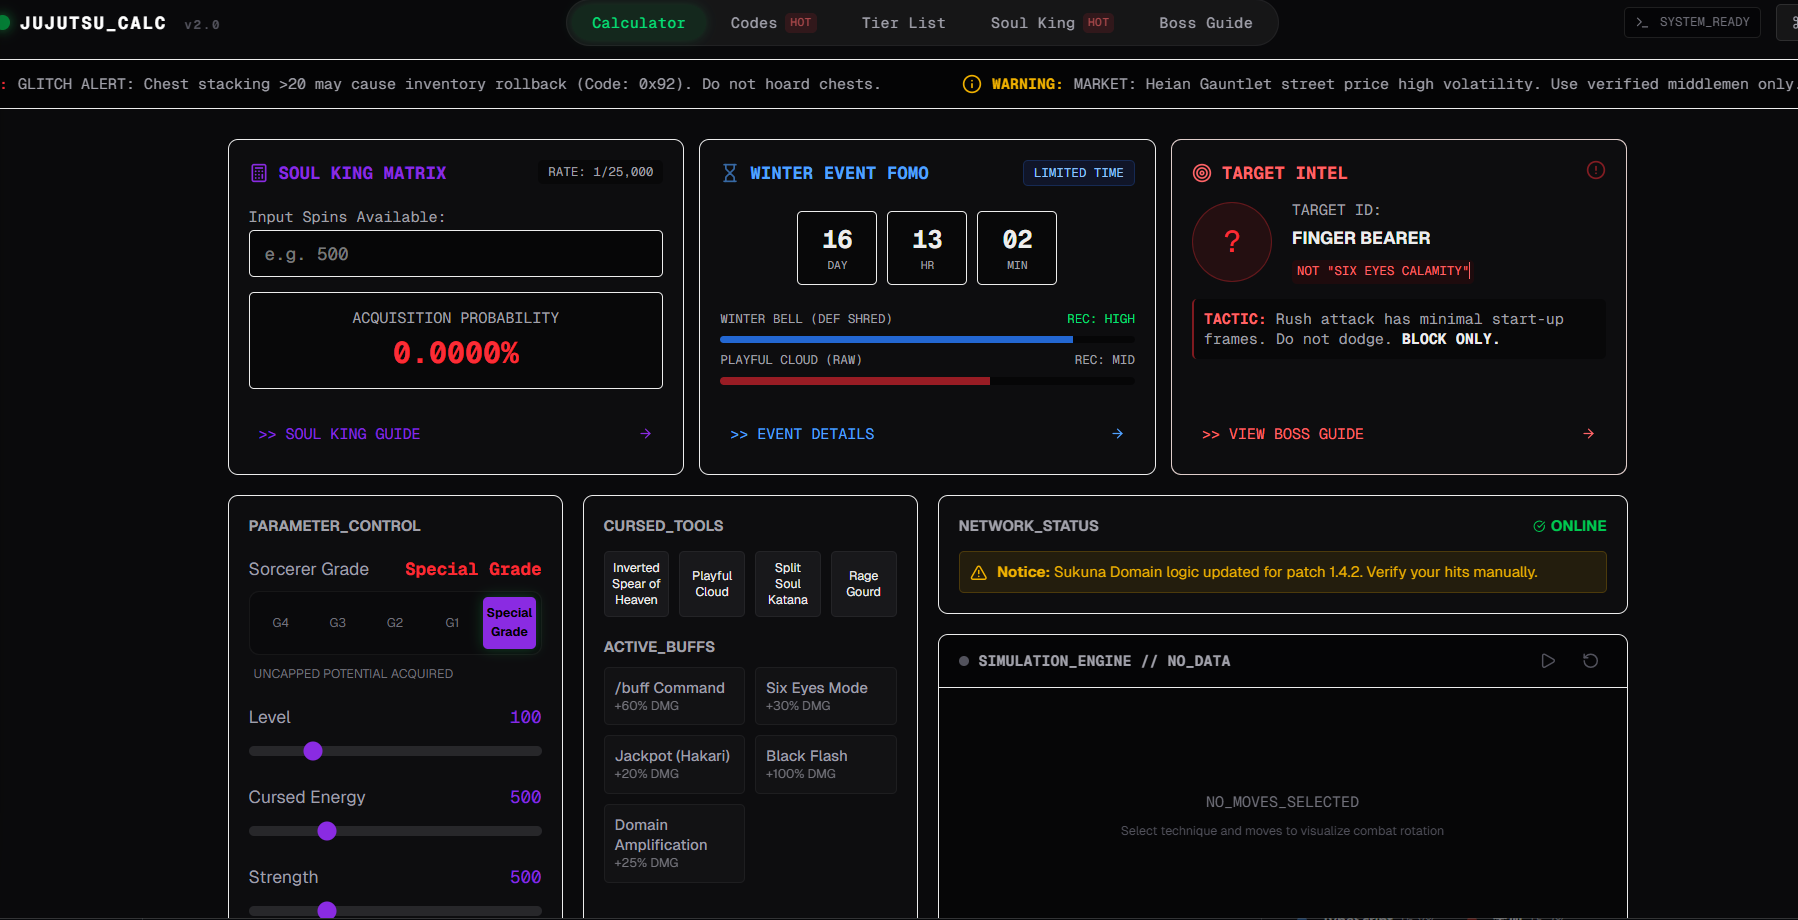This screenshot has height=920, width=1798.
Task: Expand Soul King Guide arrow
Action: click(646, 434)
